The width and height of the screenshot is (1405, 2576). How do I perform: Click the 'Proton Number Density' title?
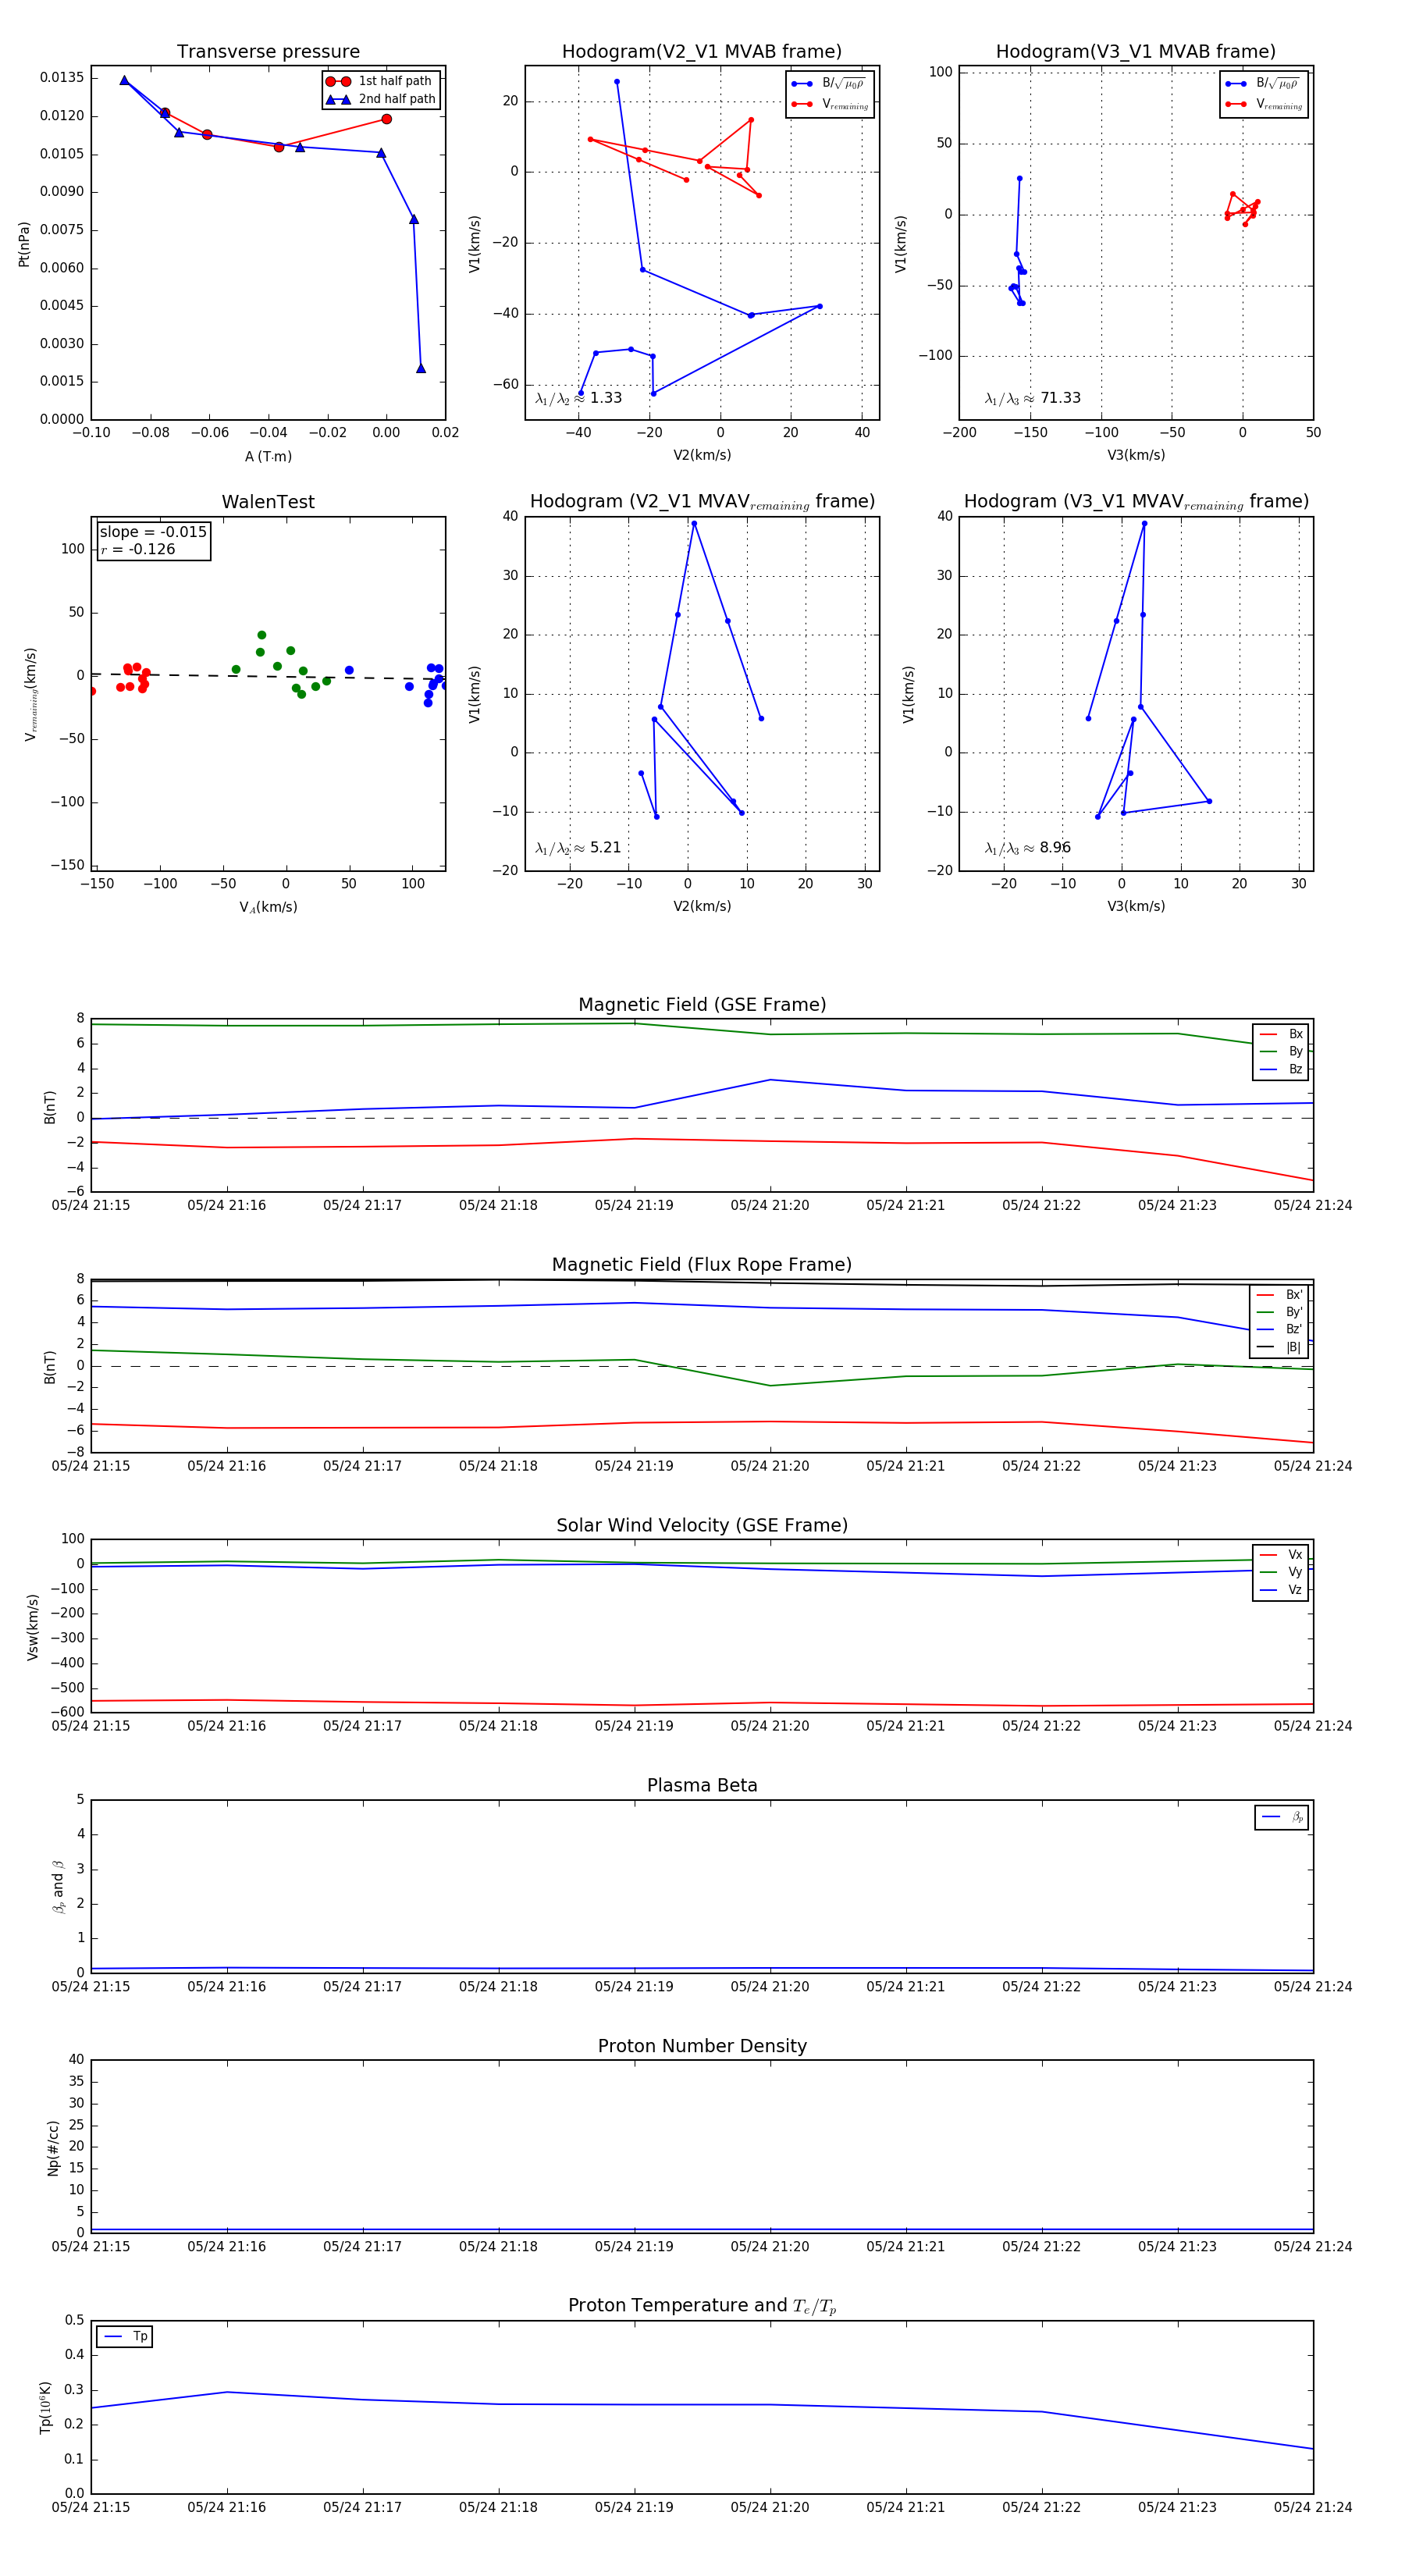point(702,2046)
